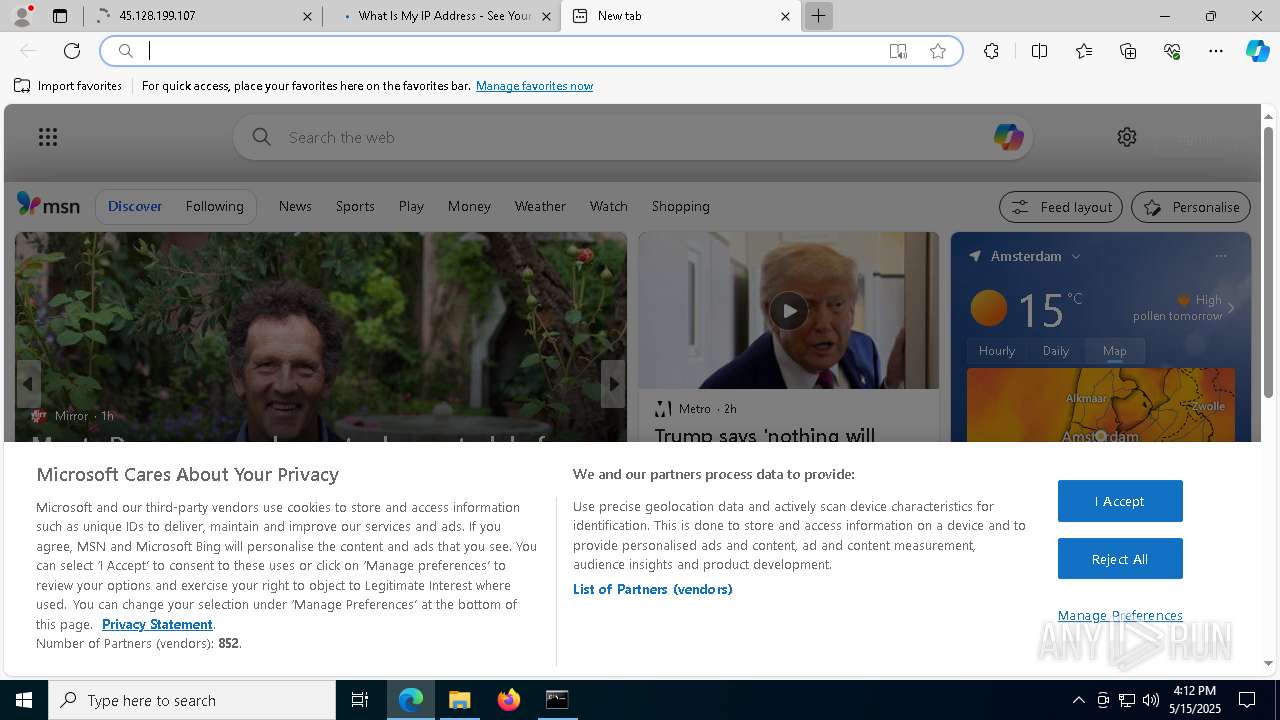Open the Watch menu item
Screen dimensions: 1280x720
click(608, 206)
